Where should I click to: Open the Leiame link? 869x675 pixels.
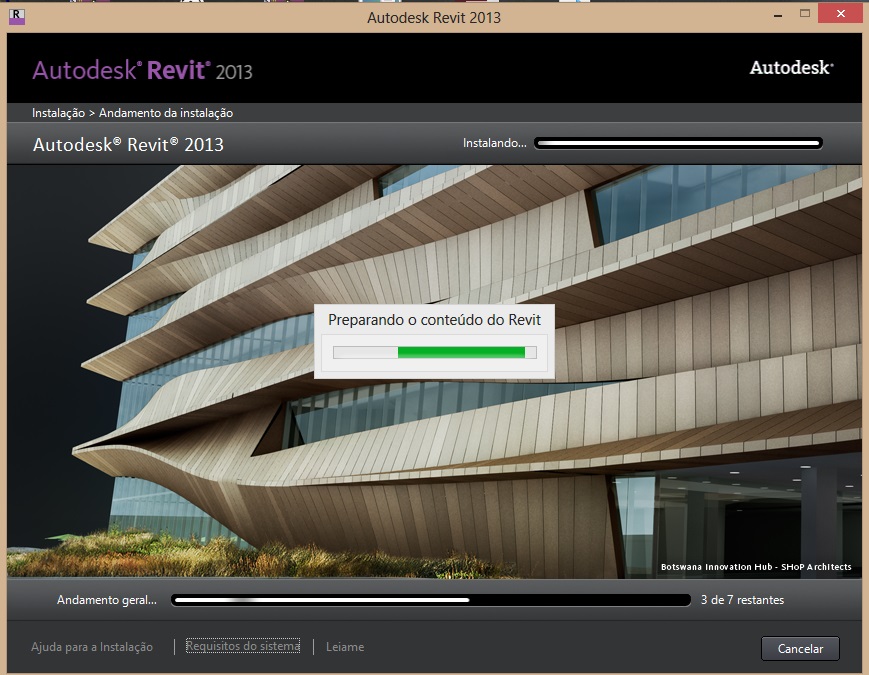(x=345, y=647)
